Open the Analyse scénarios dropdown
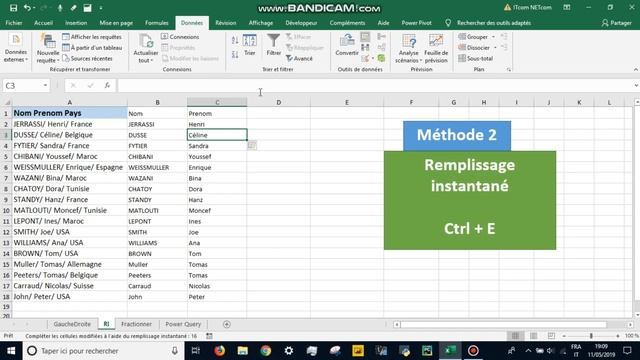The width and height of the screenshot is (640, 360). pos(409,49)
